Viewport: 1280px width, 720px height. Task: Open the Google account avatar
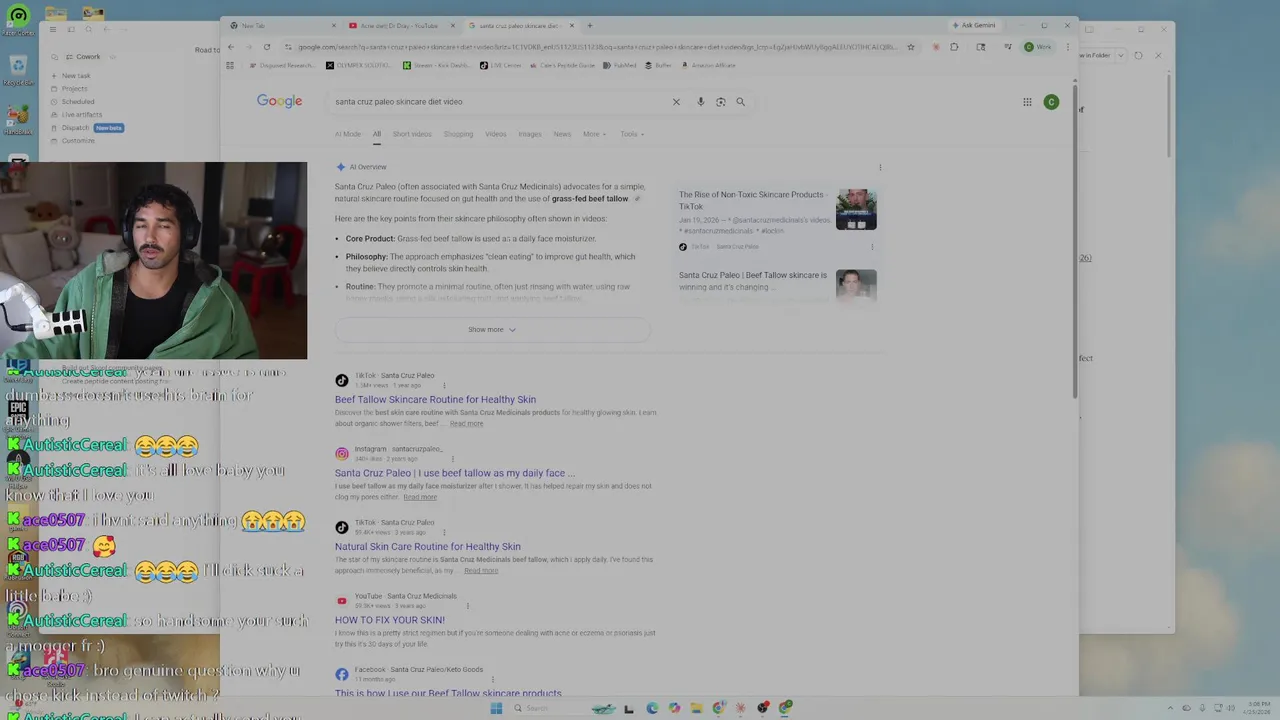pyautogui.click(x=1051, y=102)
